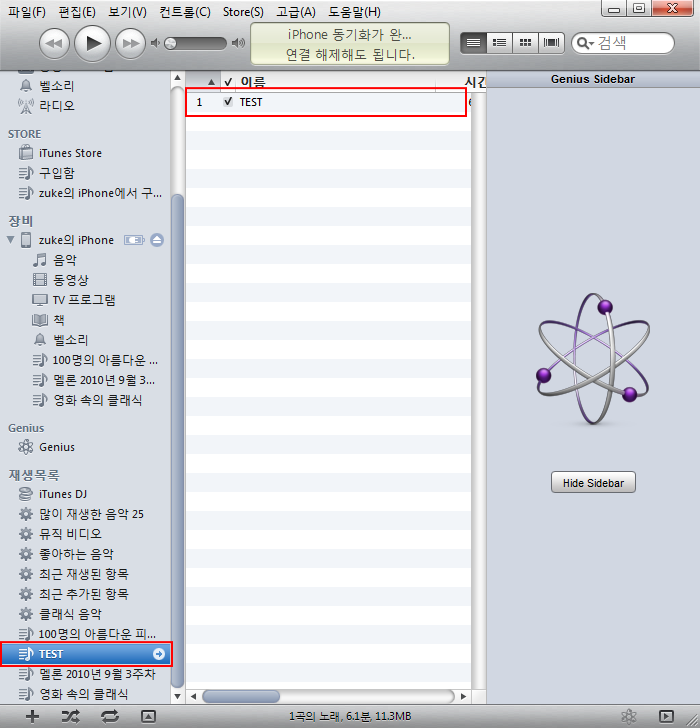Select smart playlist 최근 추가된 항목
Viewport: 700px width, 728px height.
(85, 594)
